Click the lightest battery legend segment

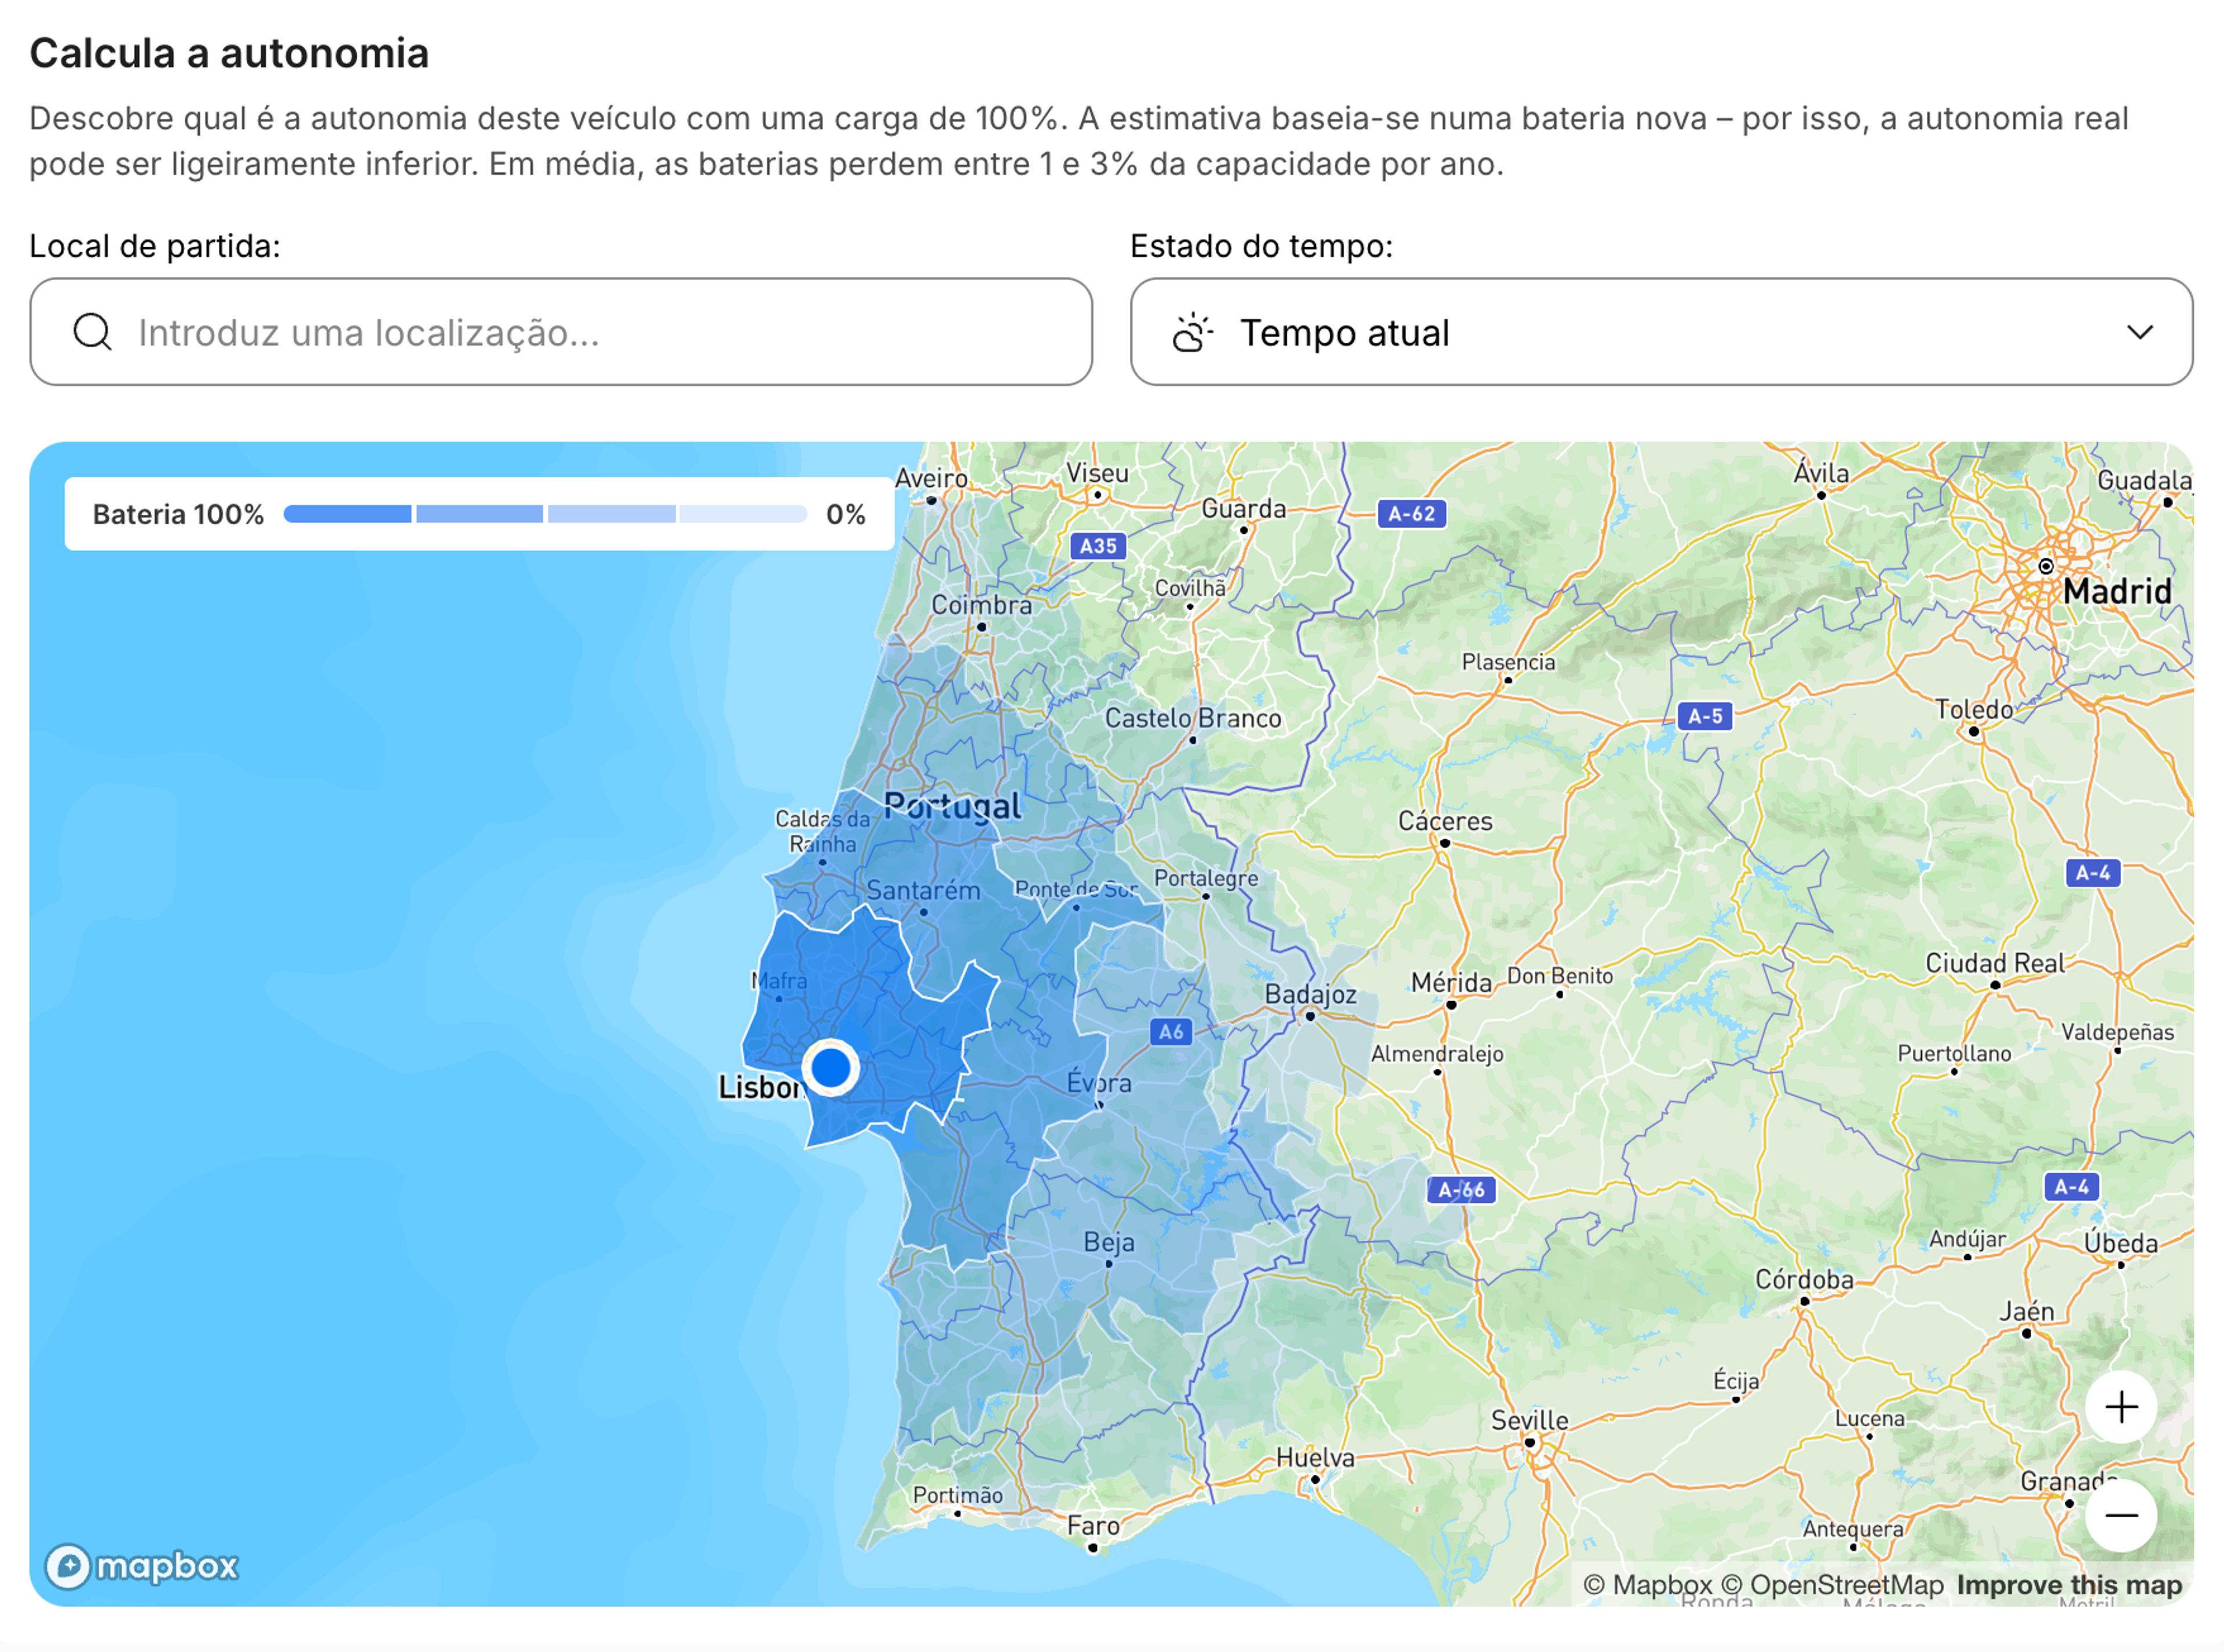click(x=743, y=514)
